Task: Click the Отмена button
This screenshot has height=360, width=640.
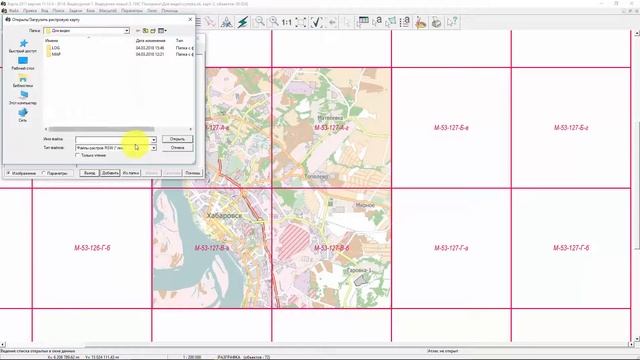Action: coord(178,147)
